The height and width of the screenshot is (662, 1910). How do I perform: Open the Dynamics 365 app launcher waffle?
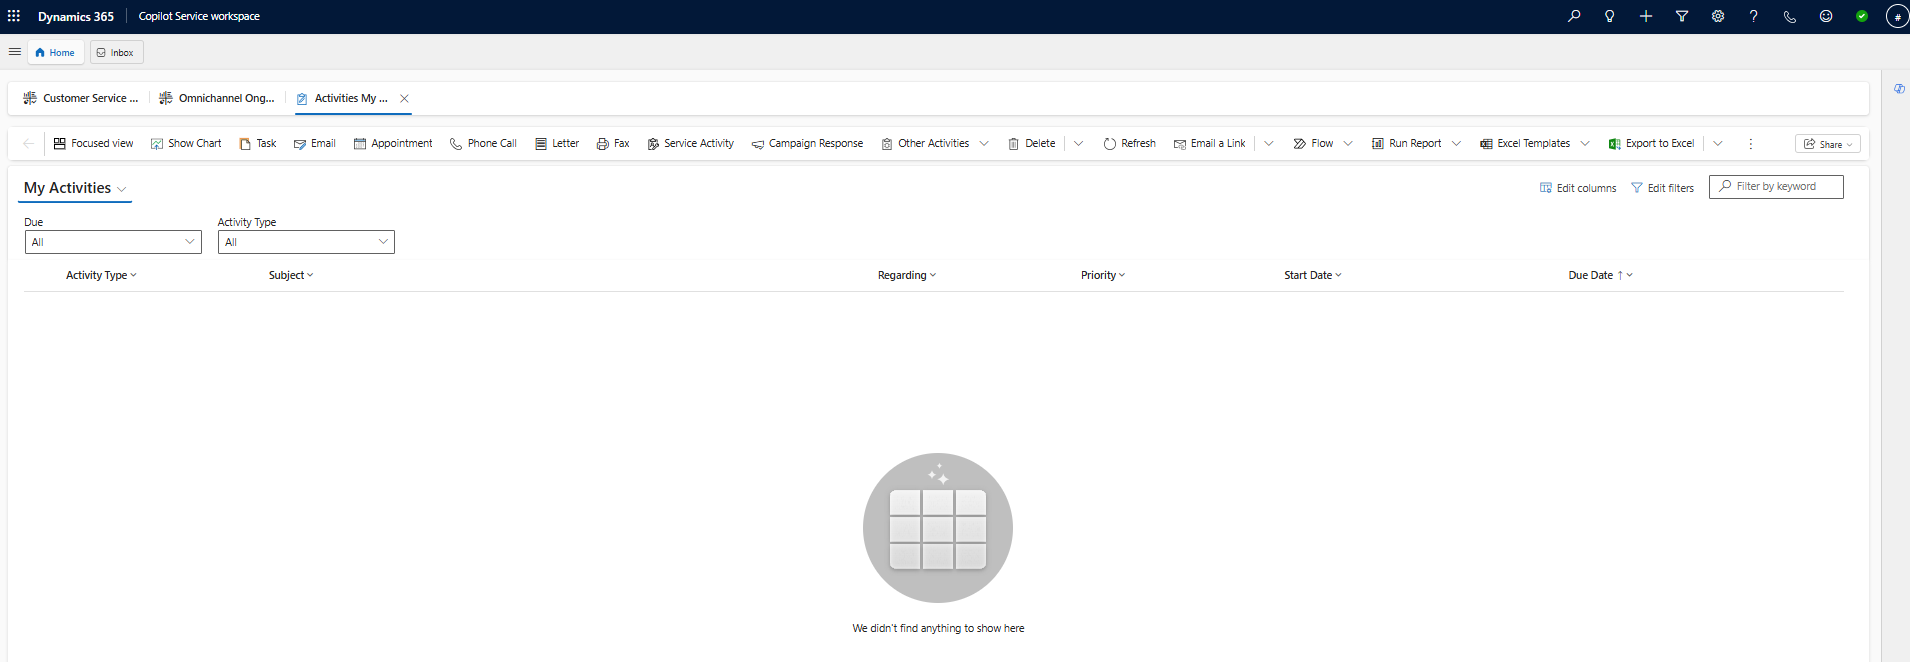tap(14, 16)
